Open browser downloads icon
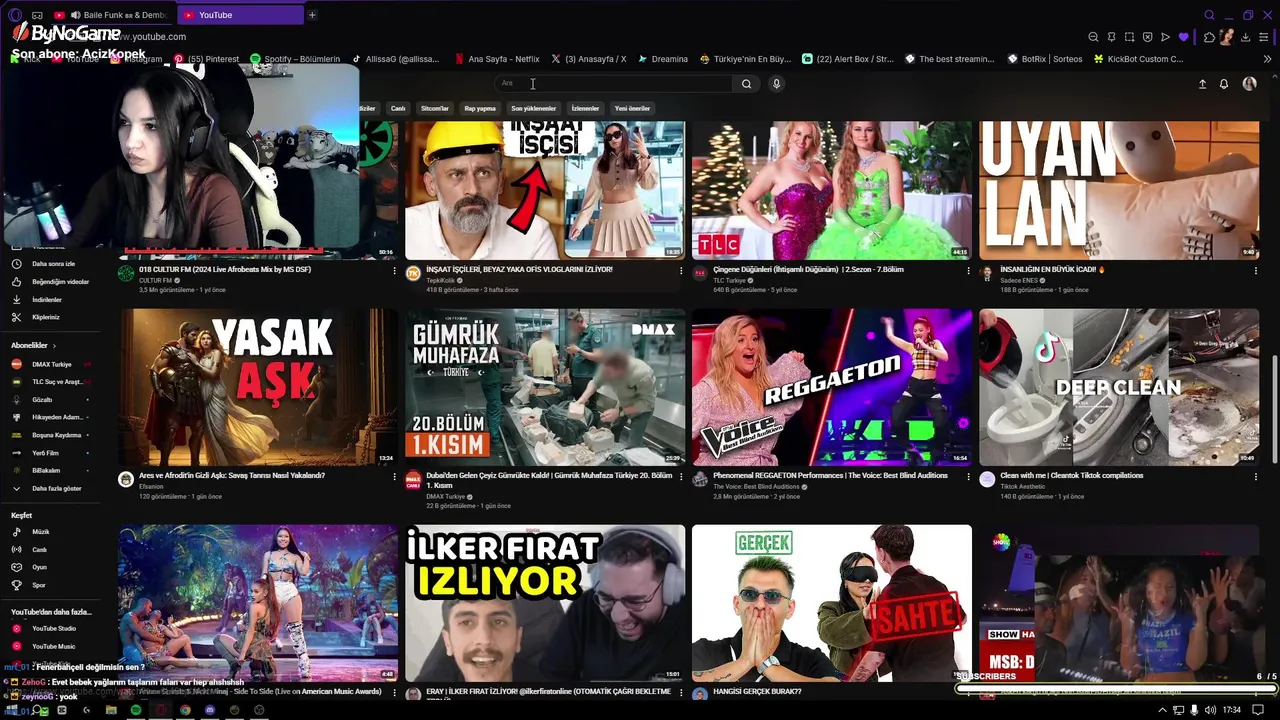This screenshot has width=1280, height=720. [x=1245, y=37]
